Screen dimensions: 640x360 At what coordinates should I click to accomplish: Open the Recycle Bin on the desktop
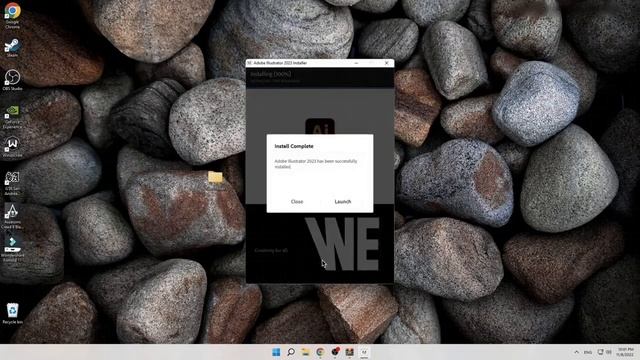tap(12, 313)
